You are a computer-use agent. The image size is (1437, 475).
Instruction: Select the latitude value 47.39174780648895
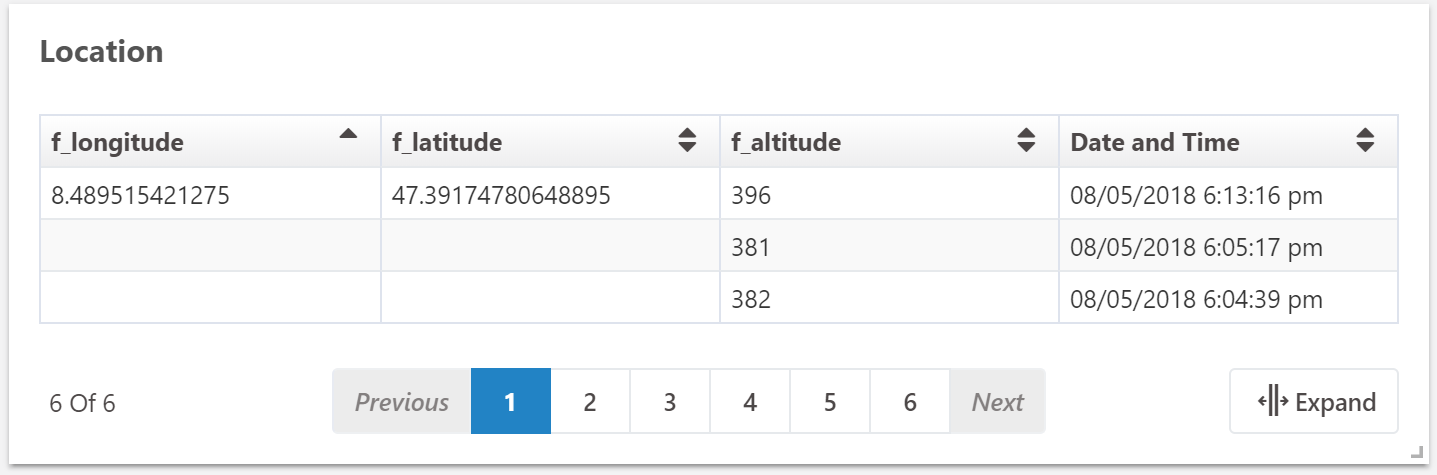501,196
